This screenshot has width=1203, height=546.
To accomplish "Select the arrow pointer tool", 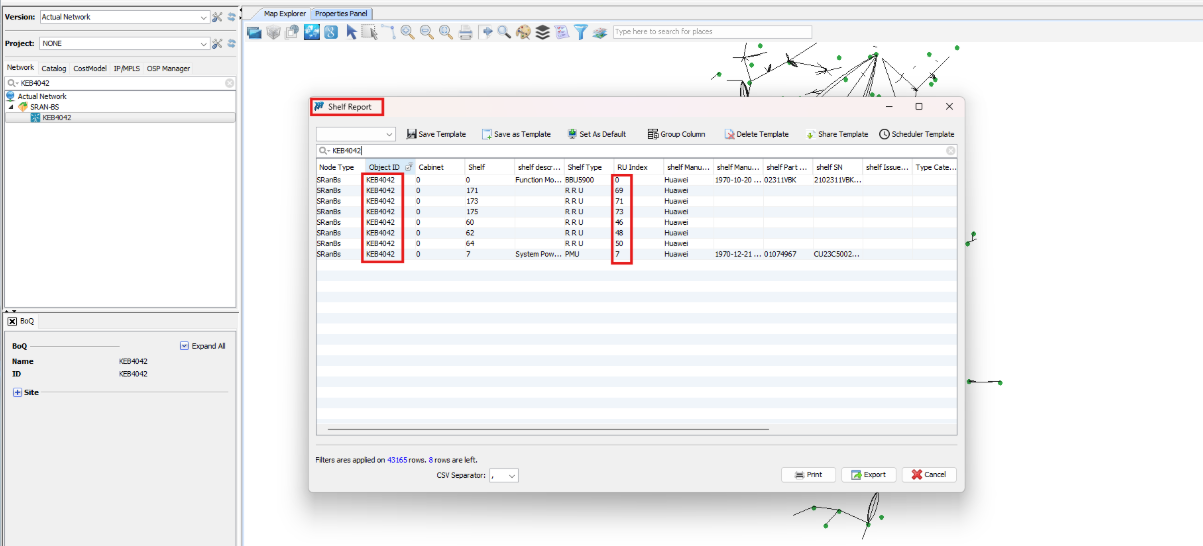I will click(351, 32).
